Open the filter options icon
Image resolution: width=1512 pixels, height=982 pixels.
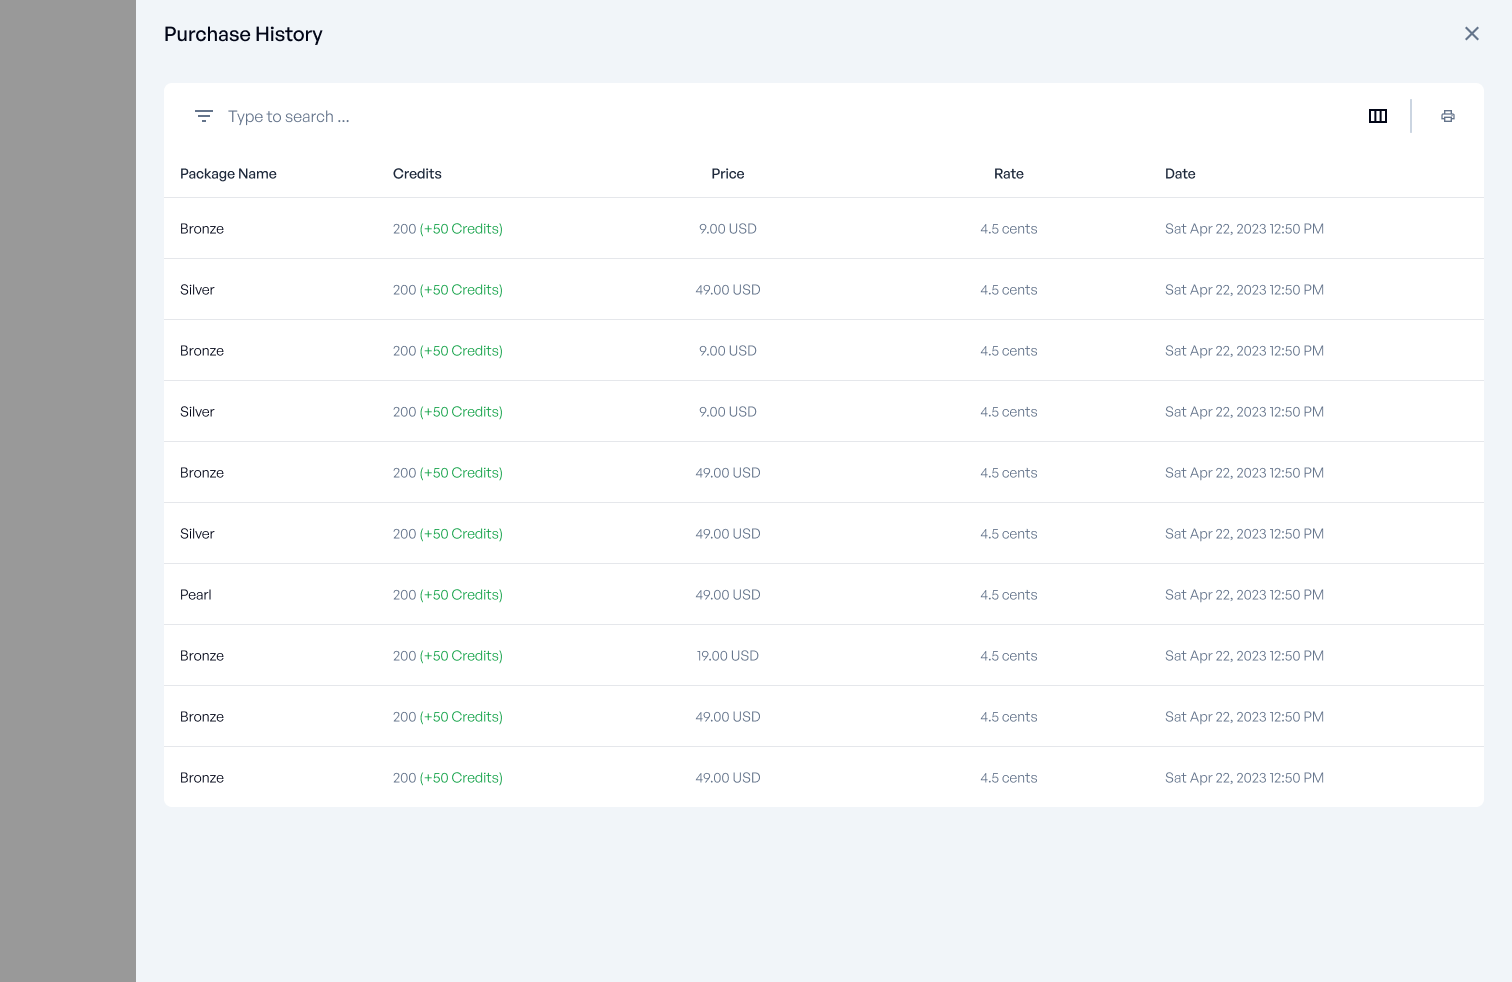click(204, 116)
